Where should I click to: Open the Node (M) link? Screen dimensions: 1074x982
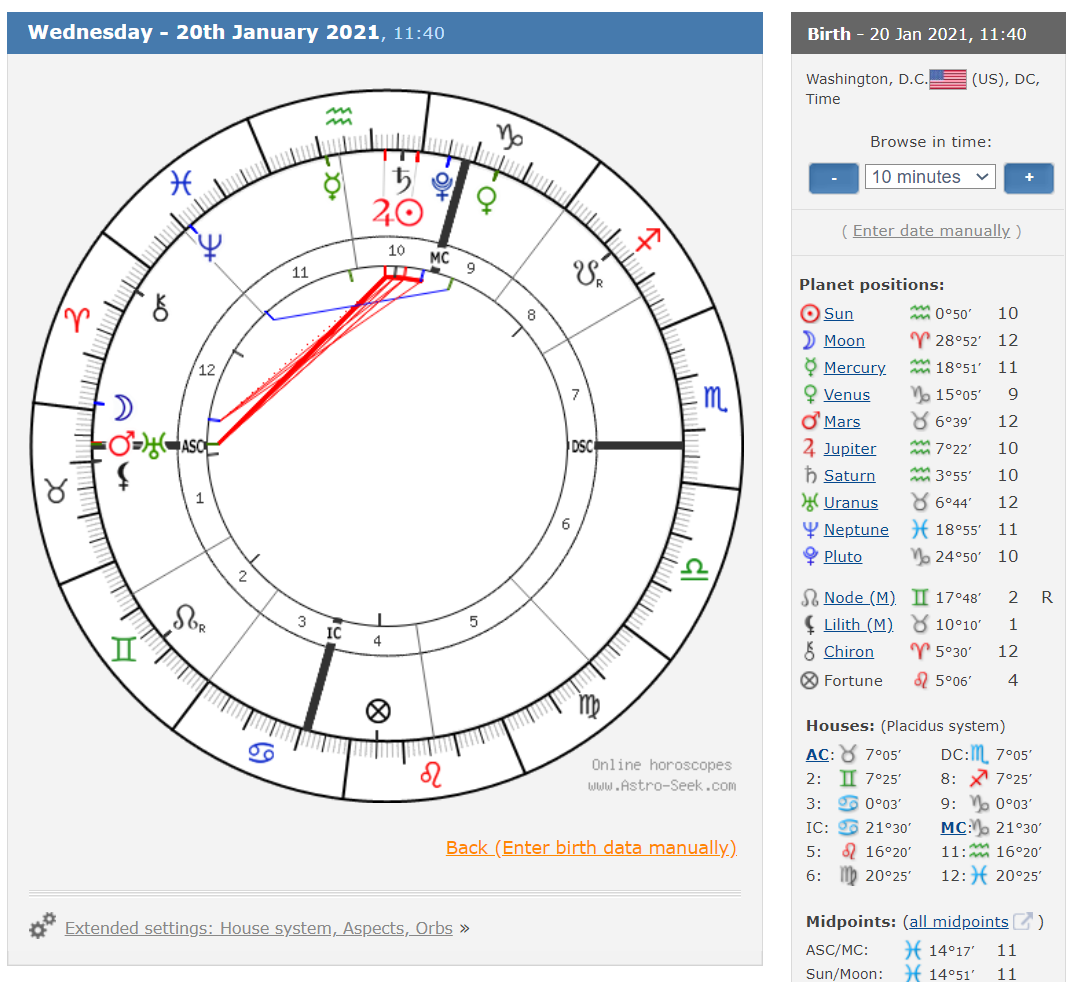(x=860, y=598)
